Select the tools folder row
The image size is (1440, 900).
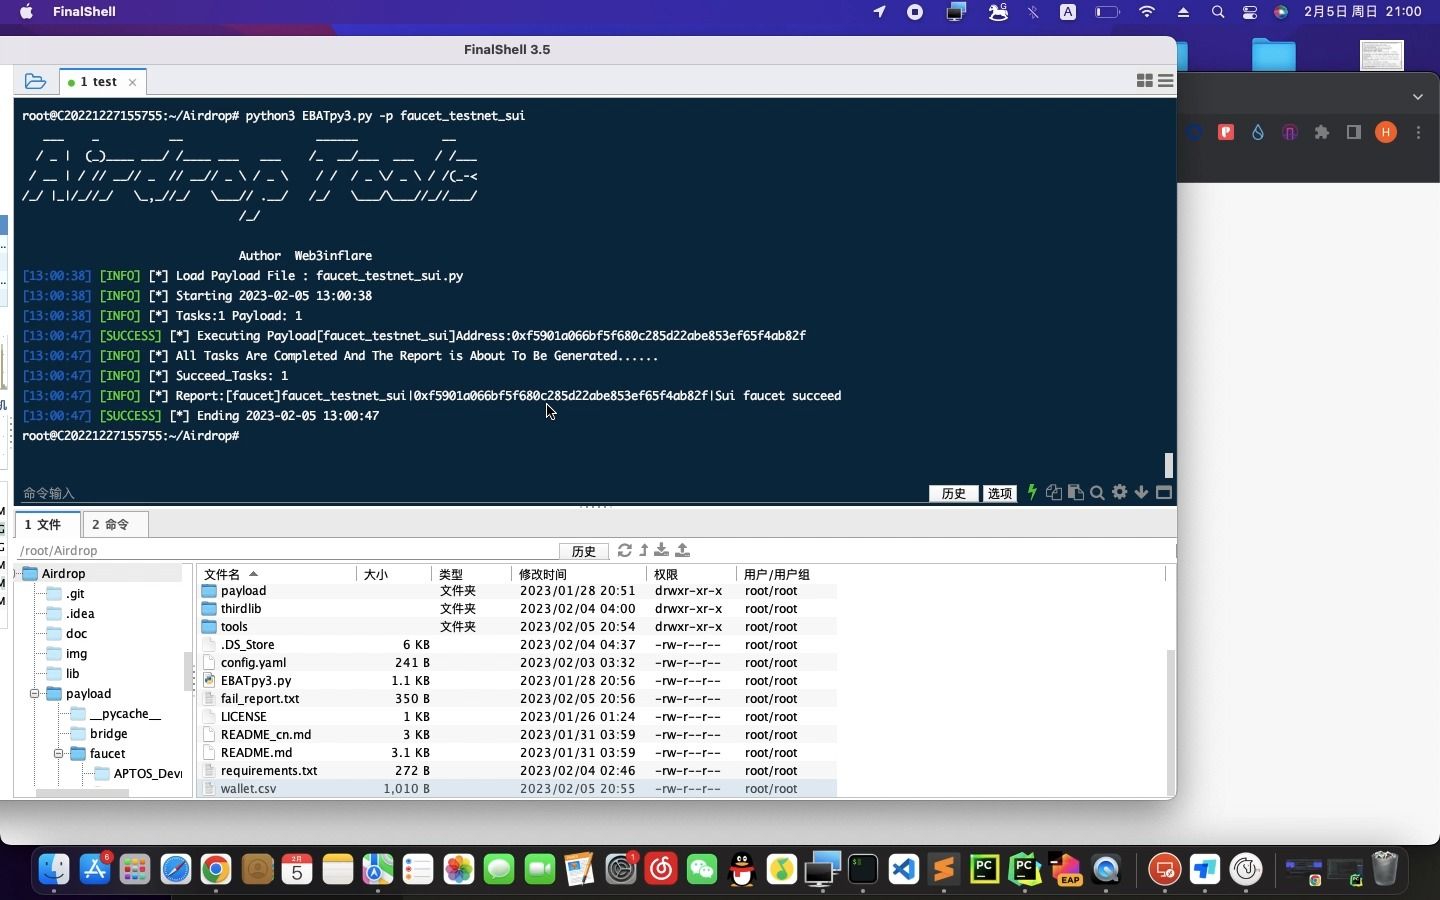[x=517, y=627]
